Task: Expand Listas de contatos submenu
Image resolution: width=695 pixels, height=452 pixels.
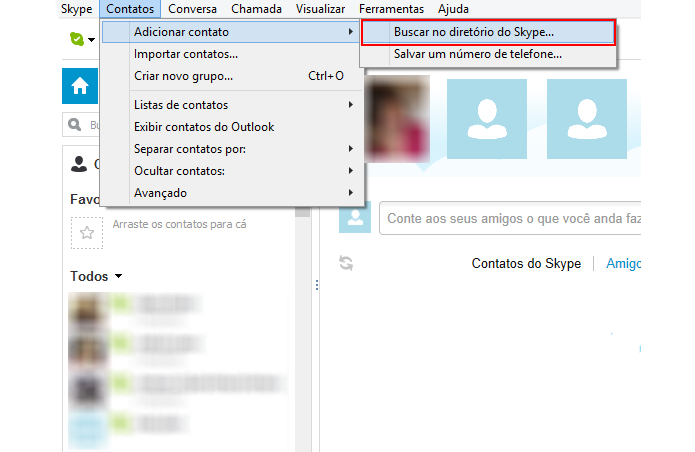Action: [x=230, y=105]
